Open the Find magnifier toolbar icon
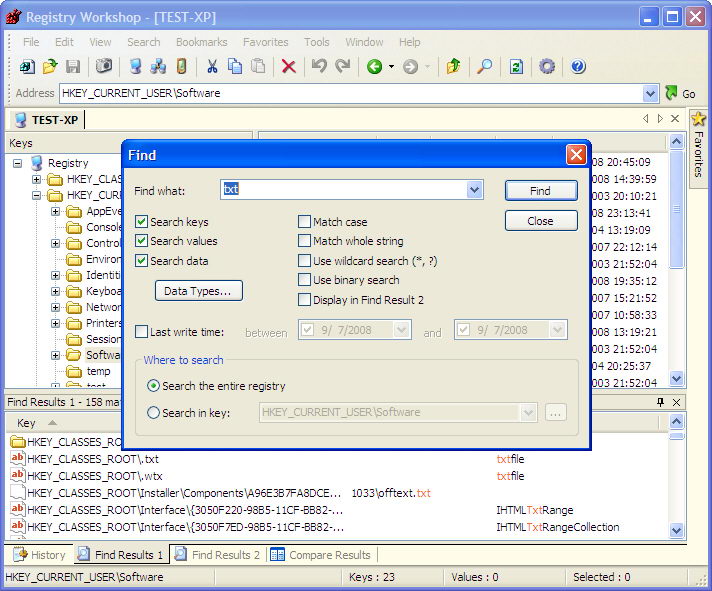This screenshot has height=591, width=712. click(484, 67)
